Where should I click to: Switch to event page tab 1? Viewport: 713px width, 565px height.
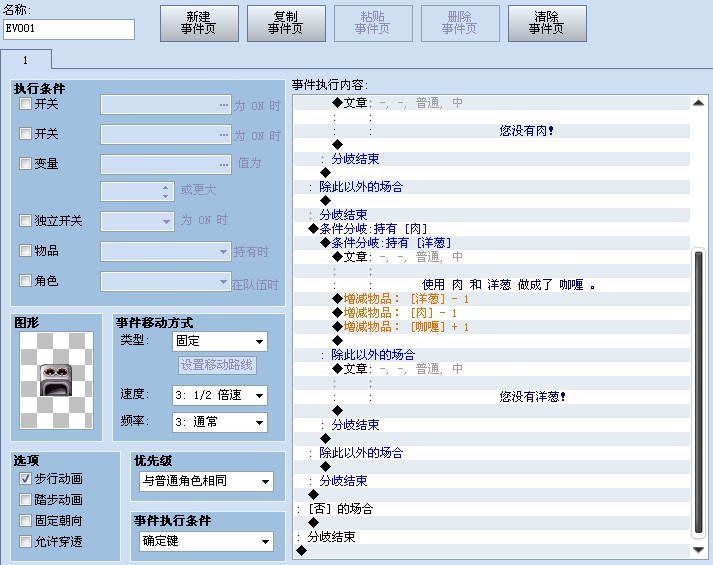pos(26,60)
